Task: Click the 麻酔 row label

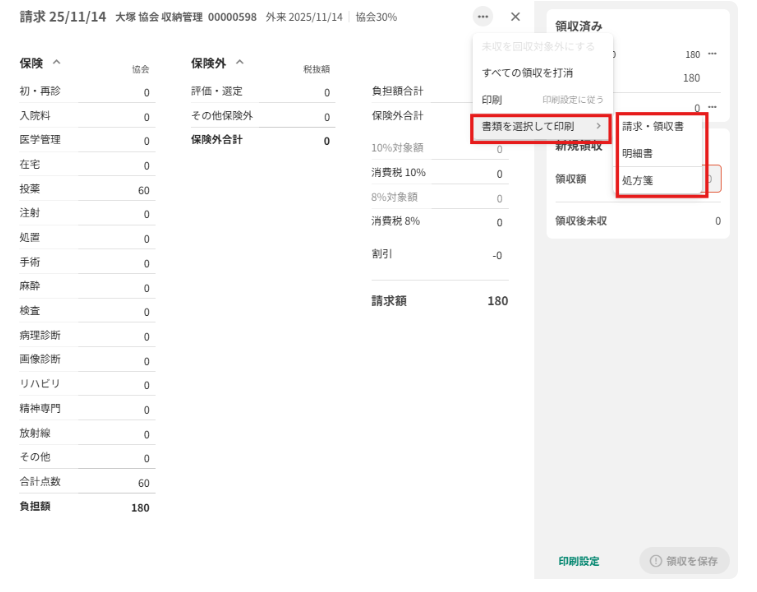Action: coord(29,286)
